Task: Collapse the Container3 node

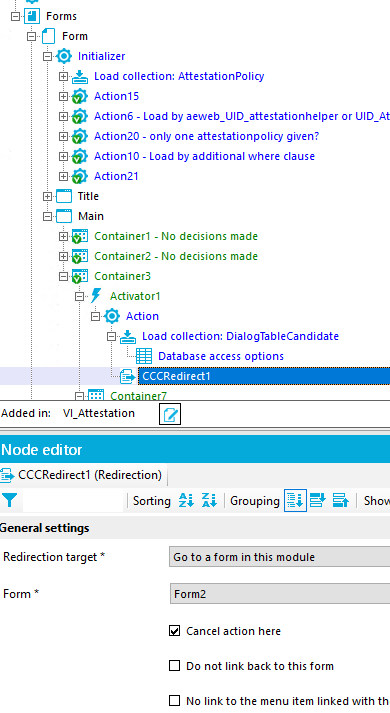Action: [x=63, y=276]
